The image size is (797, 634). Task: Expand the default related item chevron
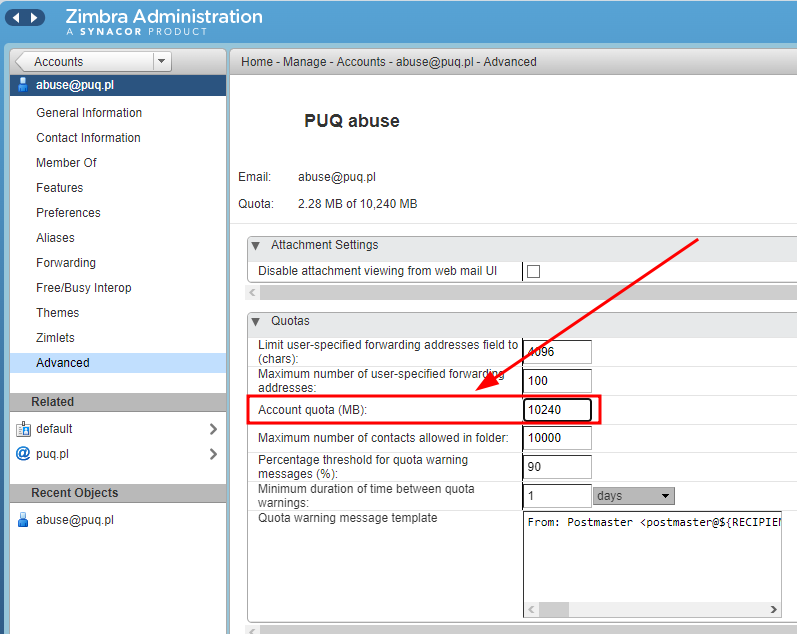coord(213,429)
